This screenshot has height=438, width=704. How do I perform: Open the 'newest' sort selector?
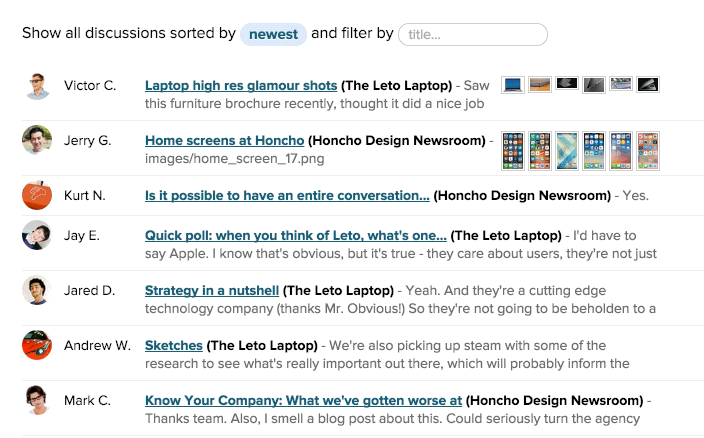click(x=273, y=34)
